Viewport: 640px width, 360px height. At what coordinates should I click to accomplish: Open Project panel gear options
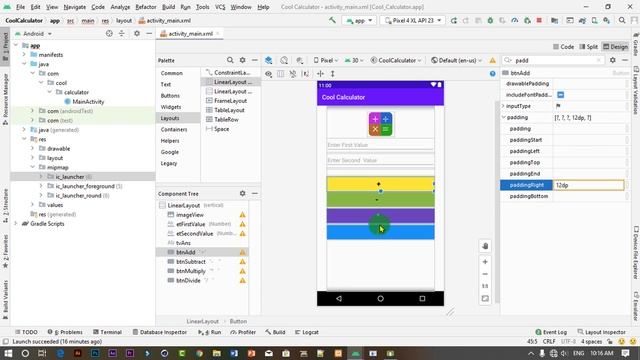click(x=137, y=33)
